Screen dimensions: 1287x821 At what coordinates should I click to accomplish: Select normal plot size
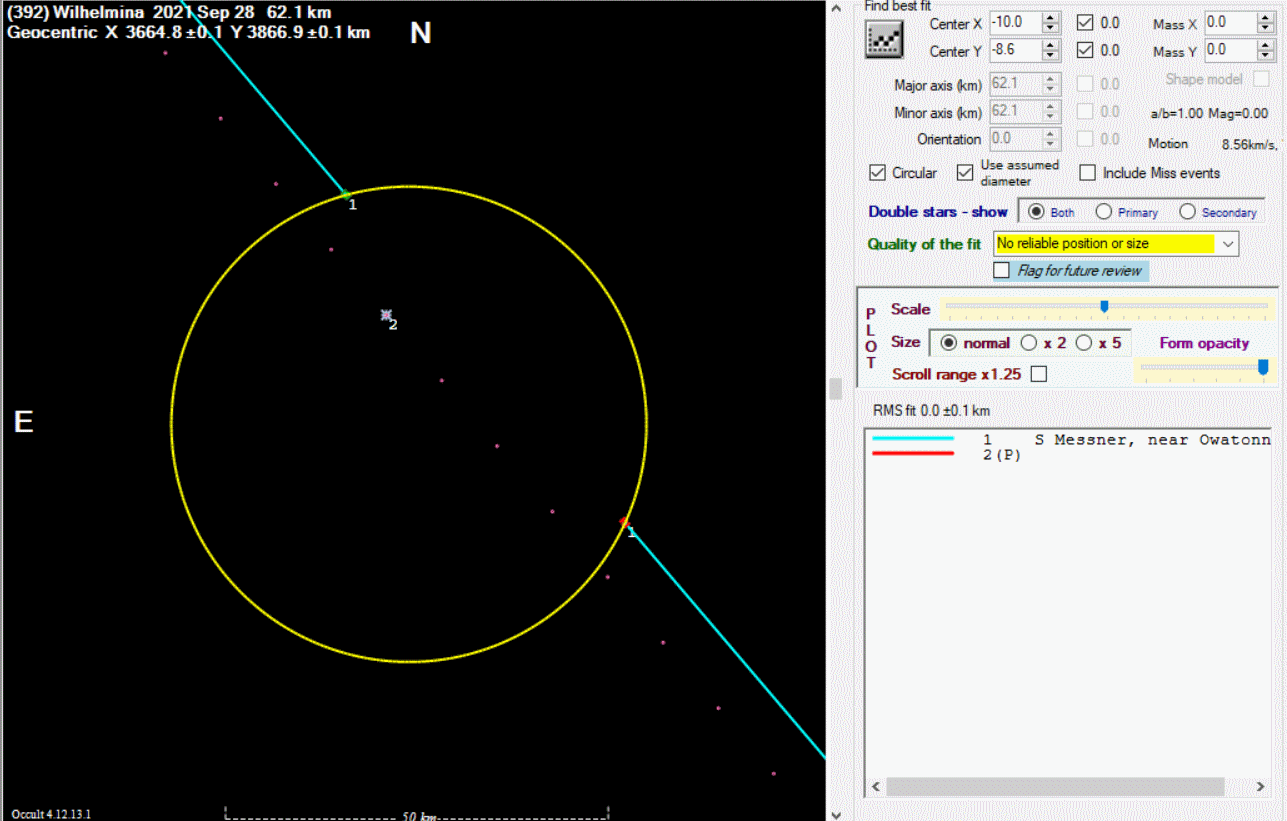tap(949, 343)
